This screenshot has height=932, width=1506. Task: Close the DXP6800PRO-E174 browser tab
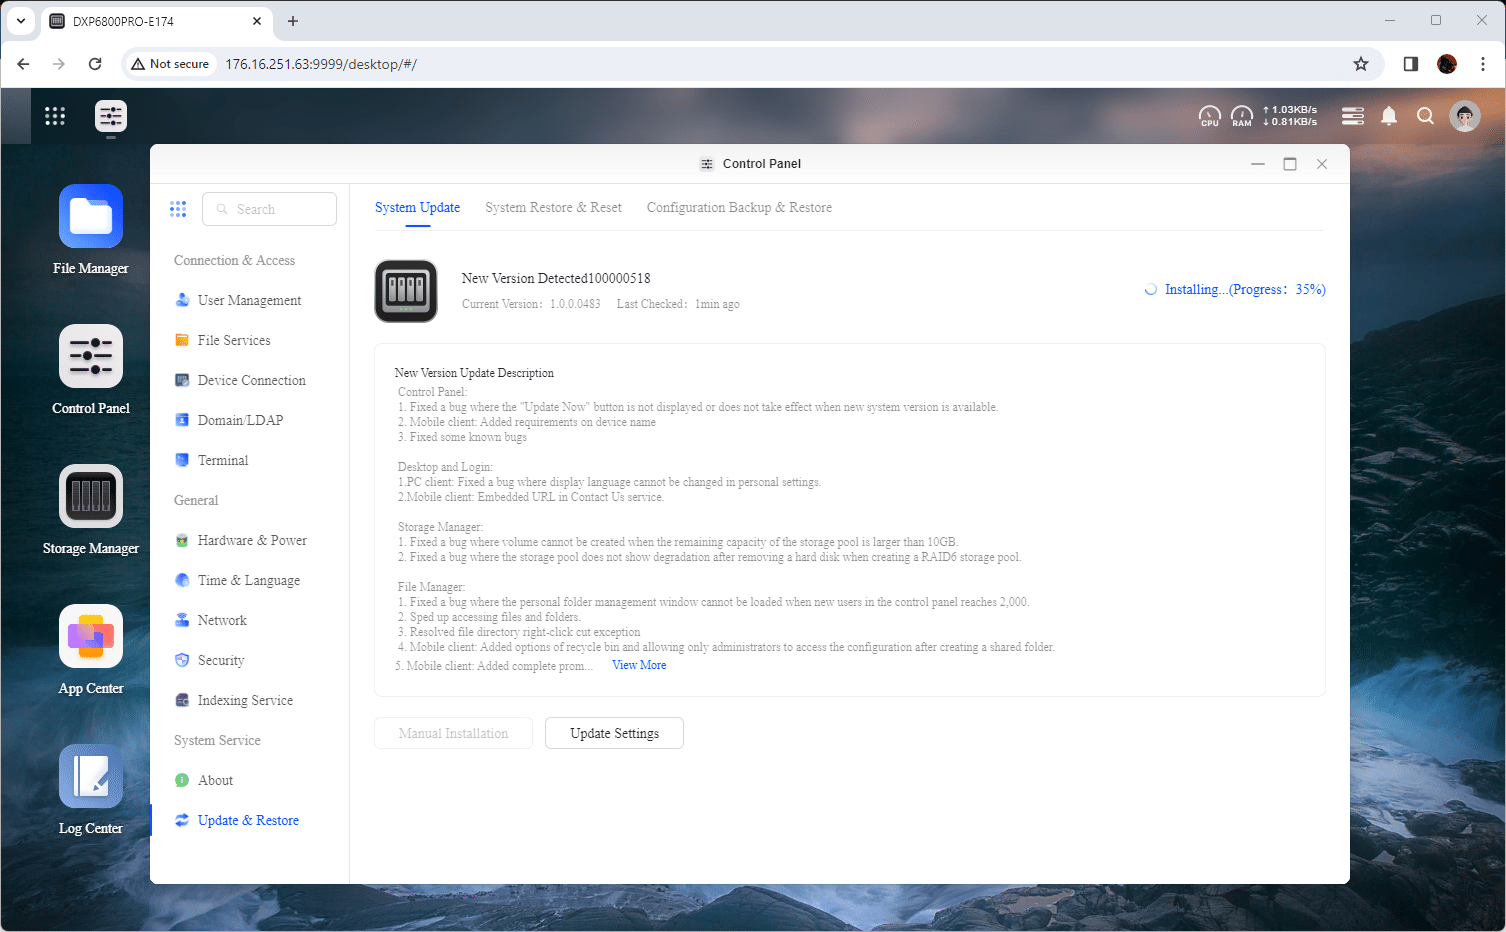(257, 21)
